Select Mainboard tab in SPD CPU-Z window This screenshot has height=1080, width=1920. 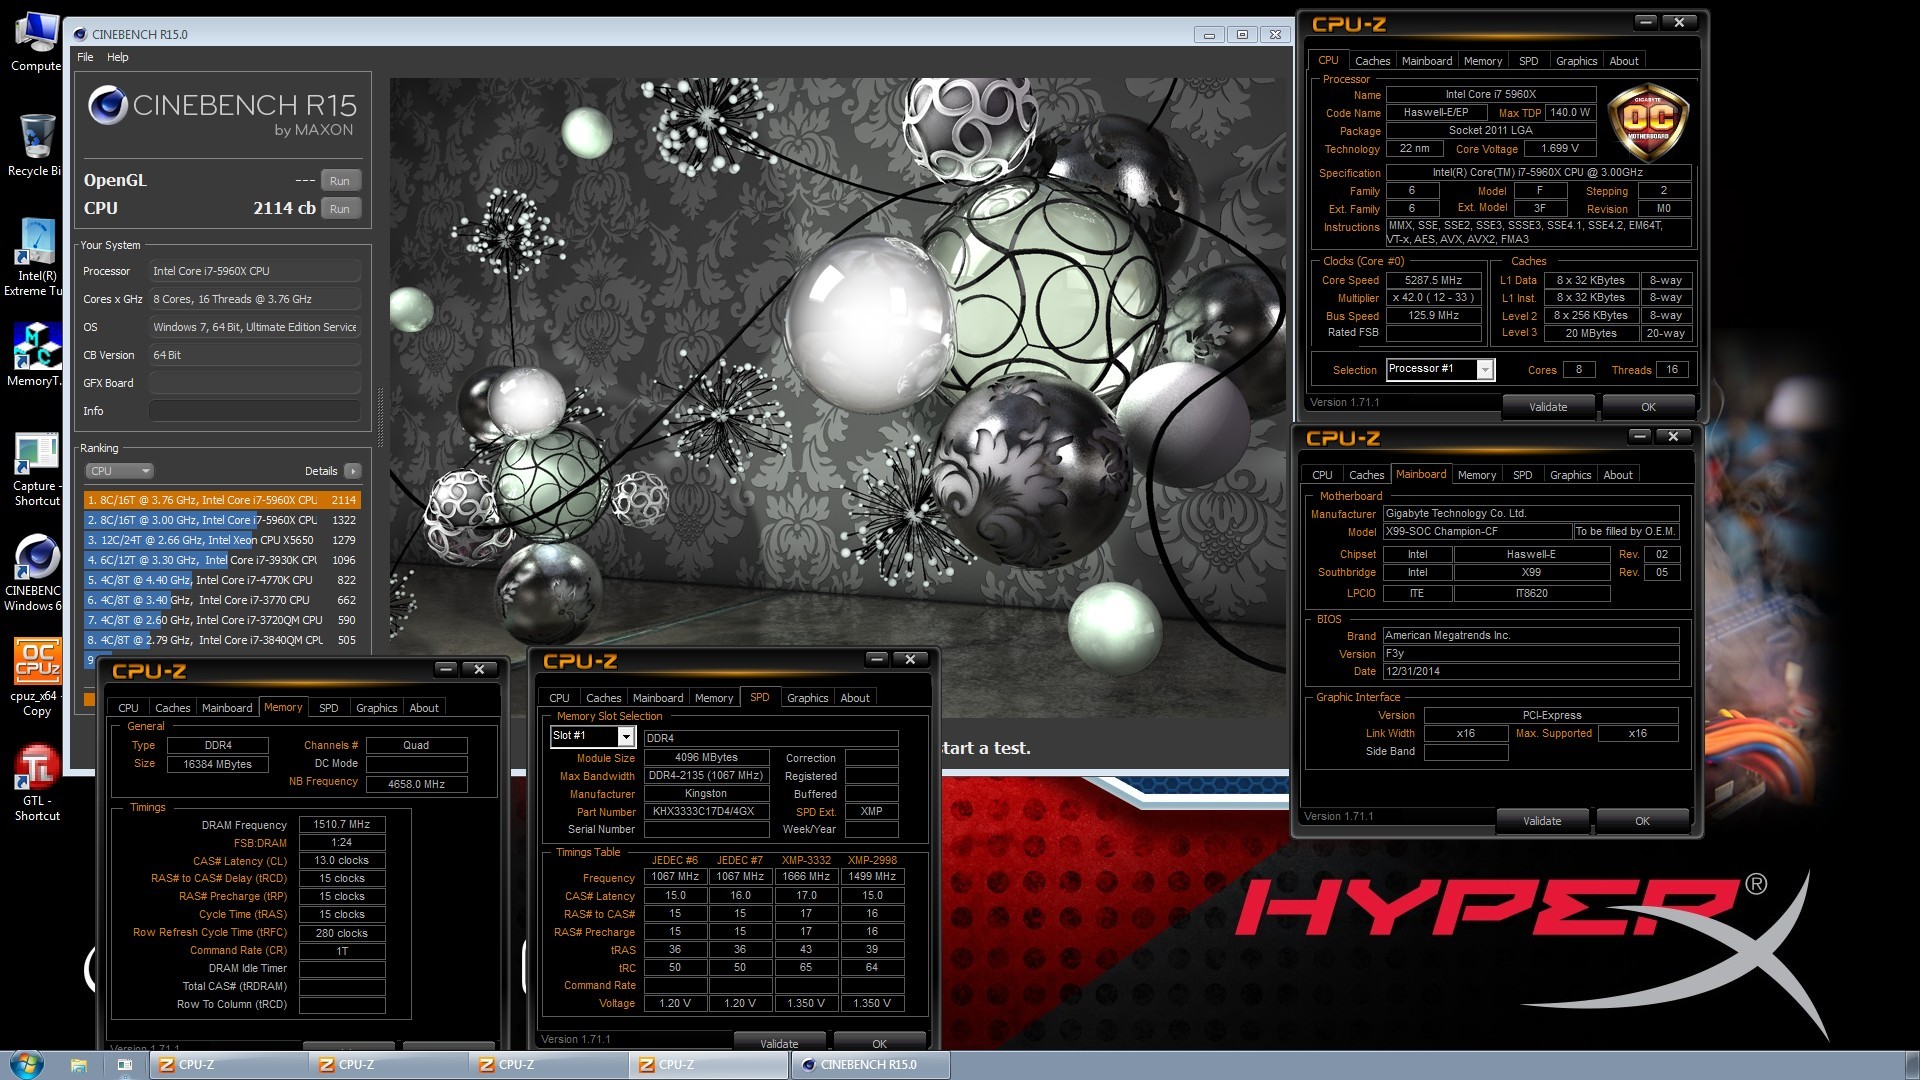click(x=658, y=698)
